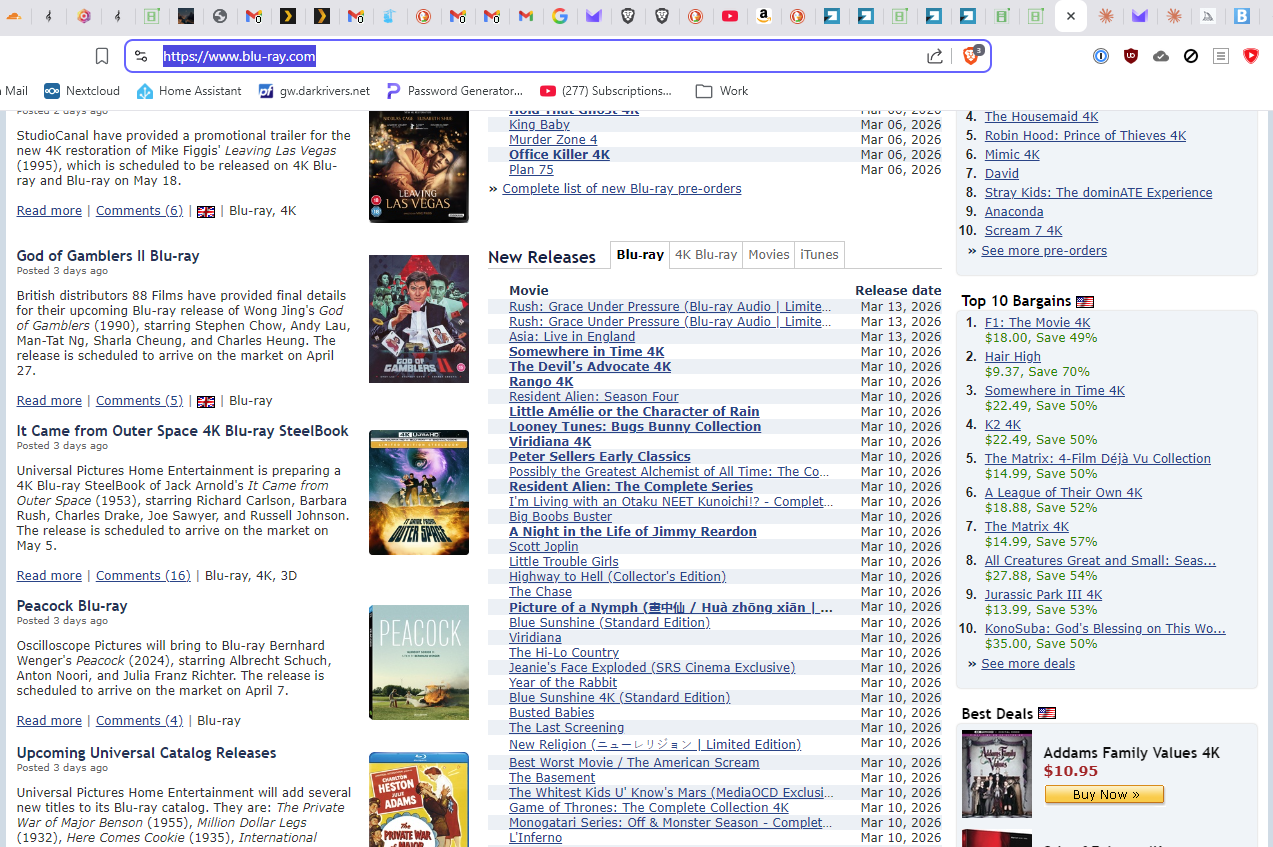Select the Movies tab in New Releases
1273x847 pixels.
coord(769,255)
